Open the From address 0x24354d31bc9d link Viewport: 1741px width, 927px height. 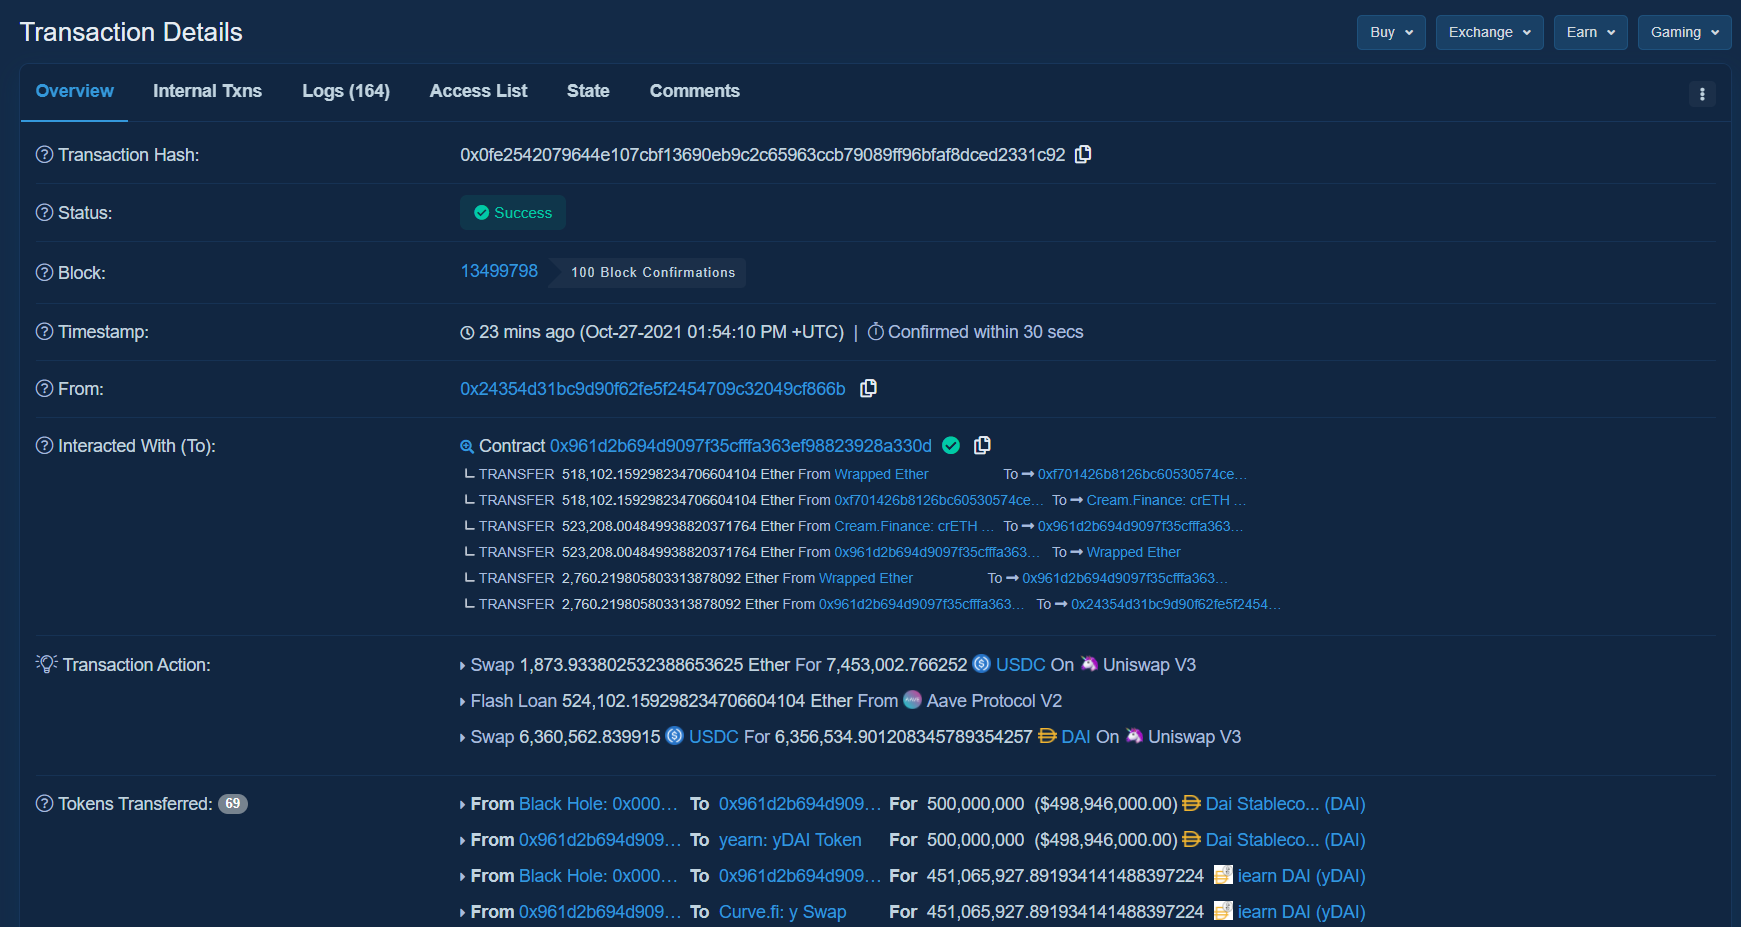(x=653, y=388)
